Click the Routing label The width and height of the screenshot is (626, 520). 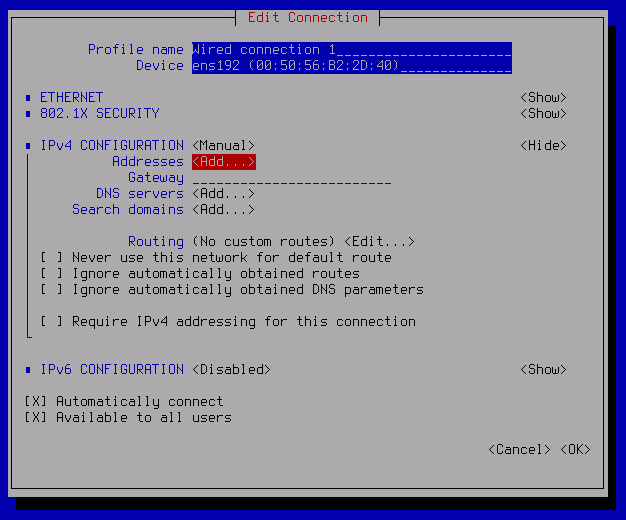156,242
